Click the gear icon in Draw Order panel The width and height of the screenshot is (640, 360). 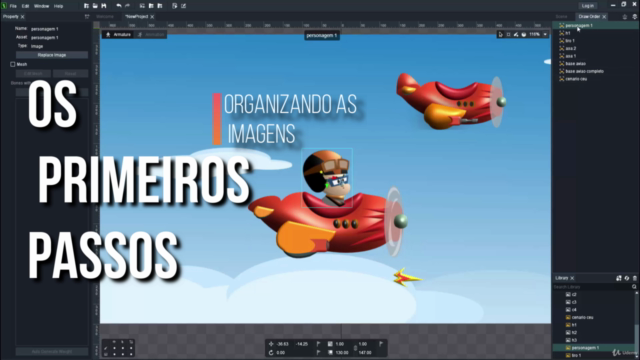[635, 17]
